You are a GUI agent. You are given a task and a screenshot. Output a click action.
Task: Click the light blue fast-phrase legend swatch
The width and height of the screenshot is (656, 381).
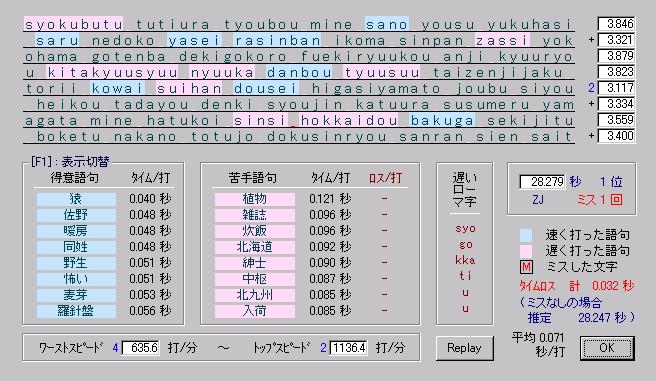click(x=526, y=235)
